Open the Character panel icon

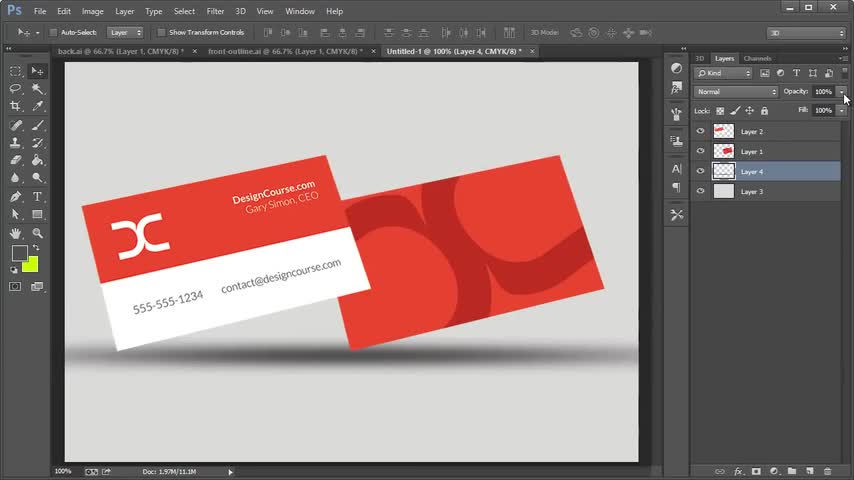[676, 169]
